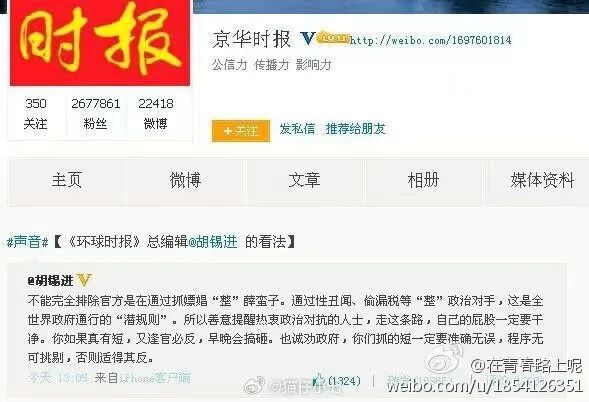
Task: Open the #声音# hashtag topic
Action: pos(28,242)
